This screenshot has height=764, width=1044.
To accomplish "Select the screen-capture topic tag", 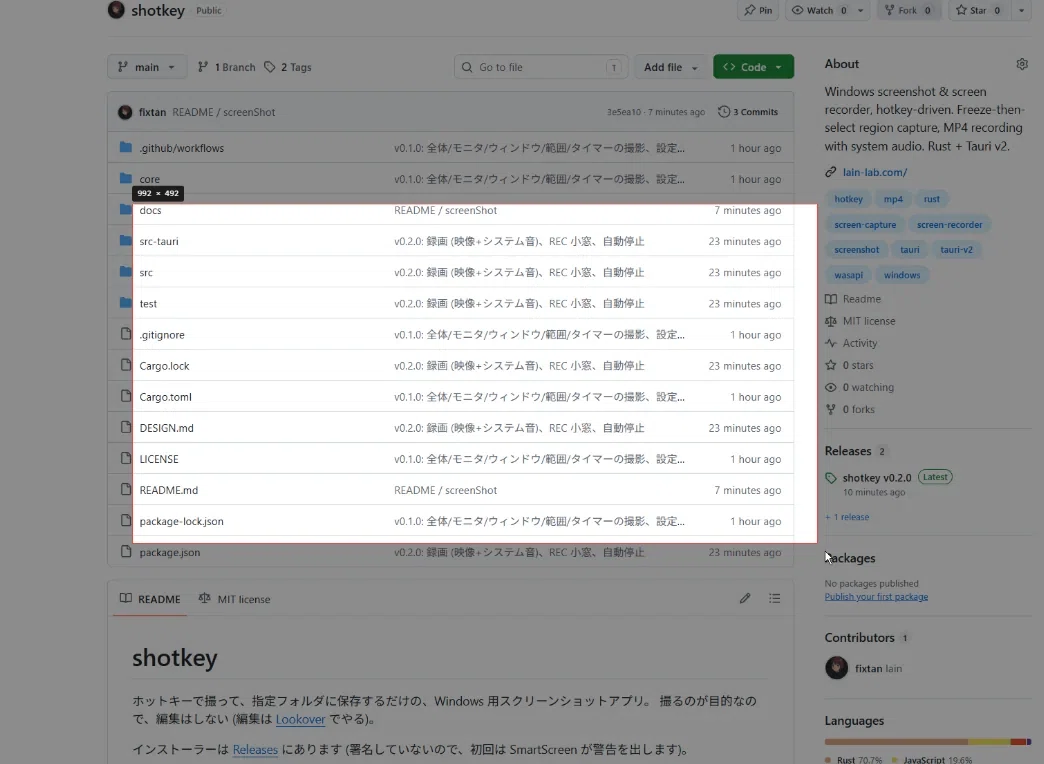I will (865, 224).
